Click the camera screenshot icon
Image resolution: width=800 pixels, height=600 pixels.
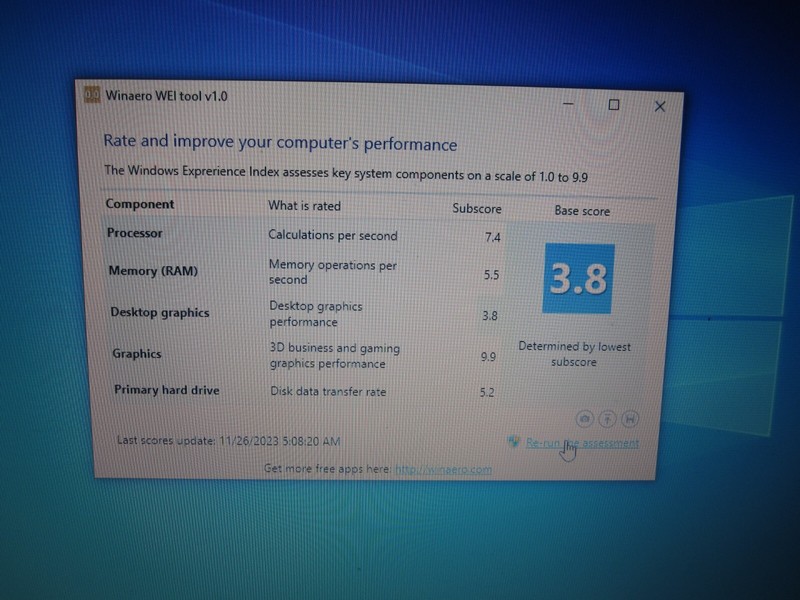coord(585,419)
